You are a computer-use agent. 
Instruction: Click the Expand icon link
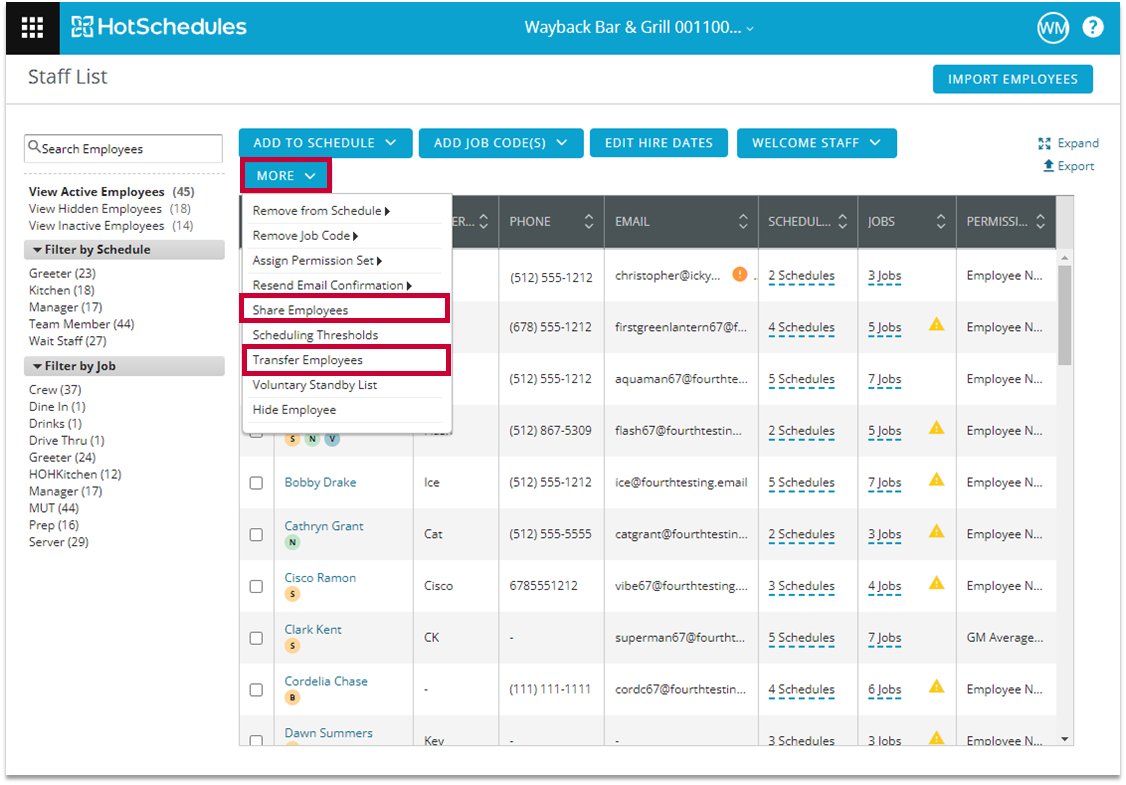click(x=1044, y=144)
